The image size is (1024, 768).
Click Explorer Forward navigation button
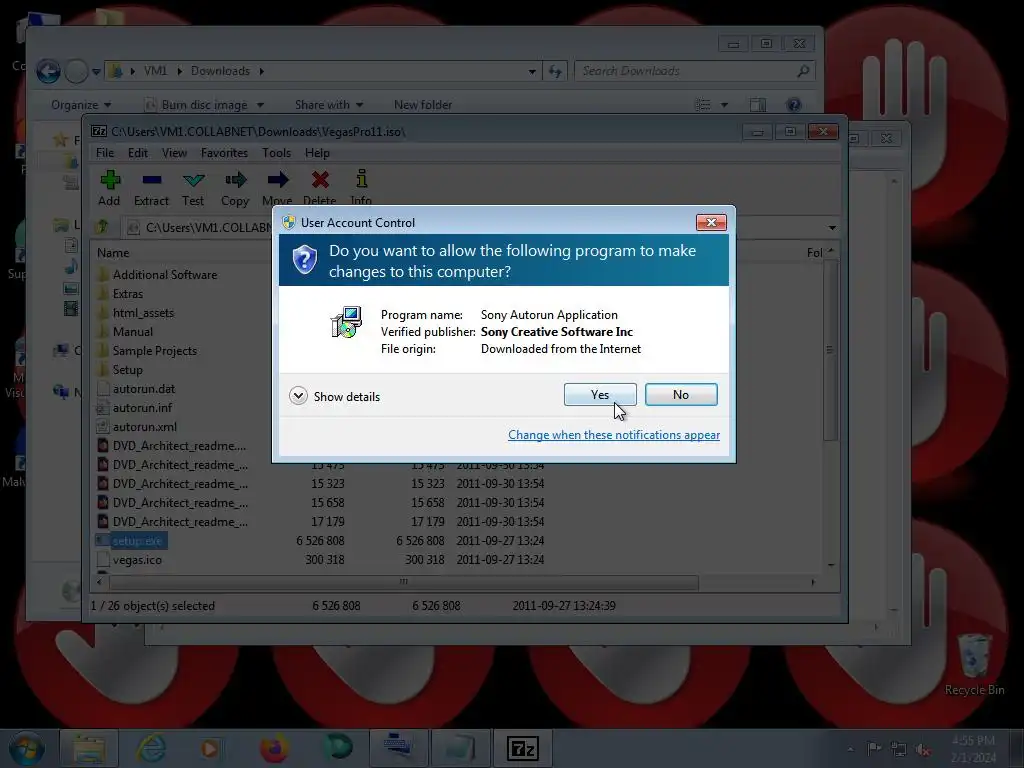(x=76, y=71)
